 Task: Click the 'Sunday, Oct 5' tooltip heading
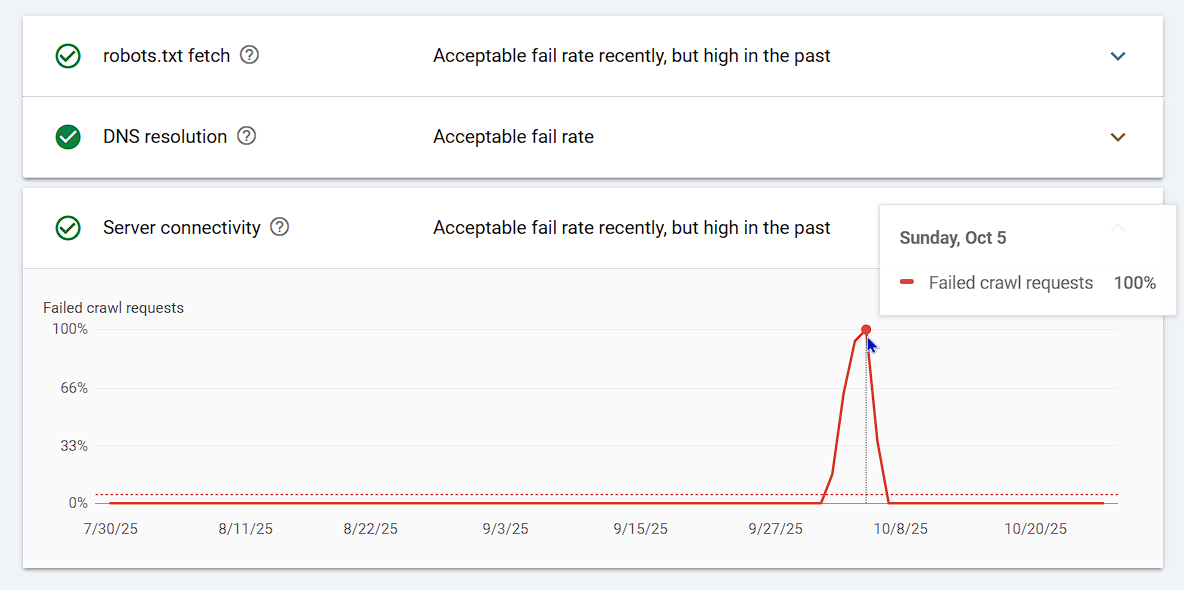[952, 238]
